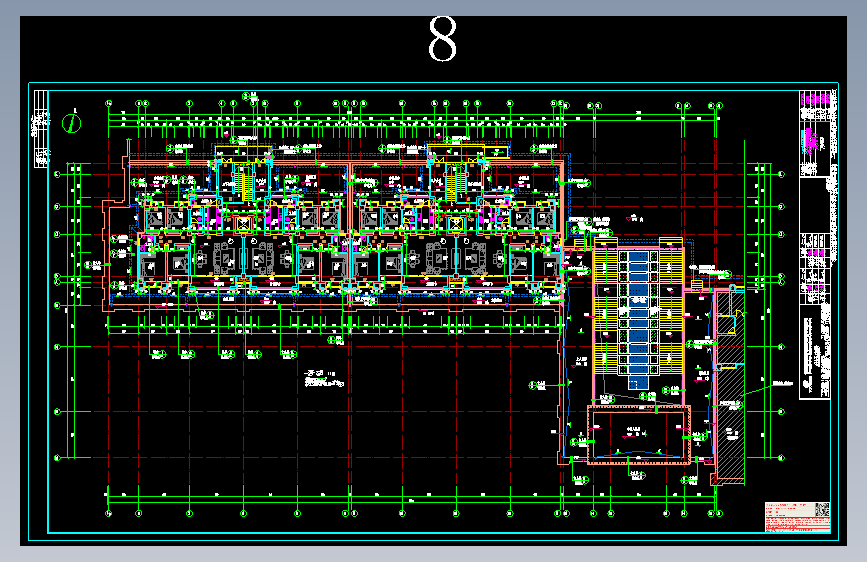Select the revision table at top-left corner
The height and width of the screenshot is (562, 867).
pyautogui.click(x=41, y=128)
